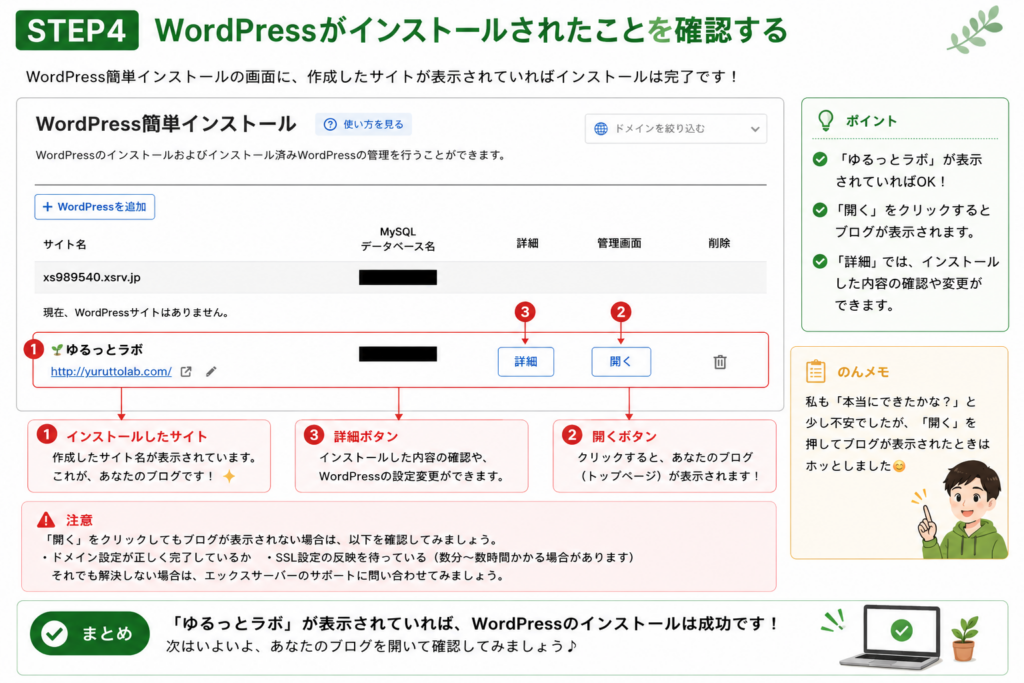Click the 使い方を見る help button
This screenshot has width=1024, height=683.
pyautogui.click(x=364, y=124)
